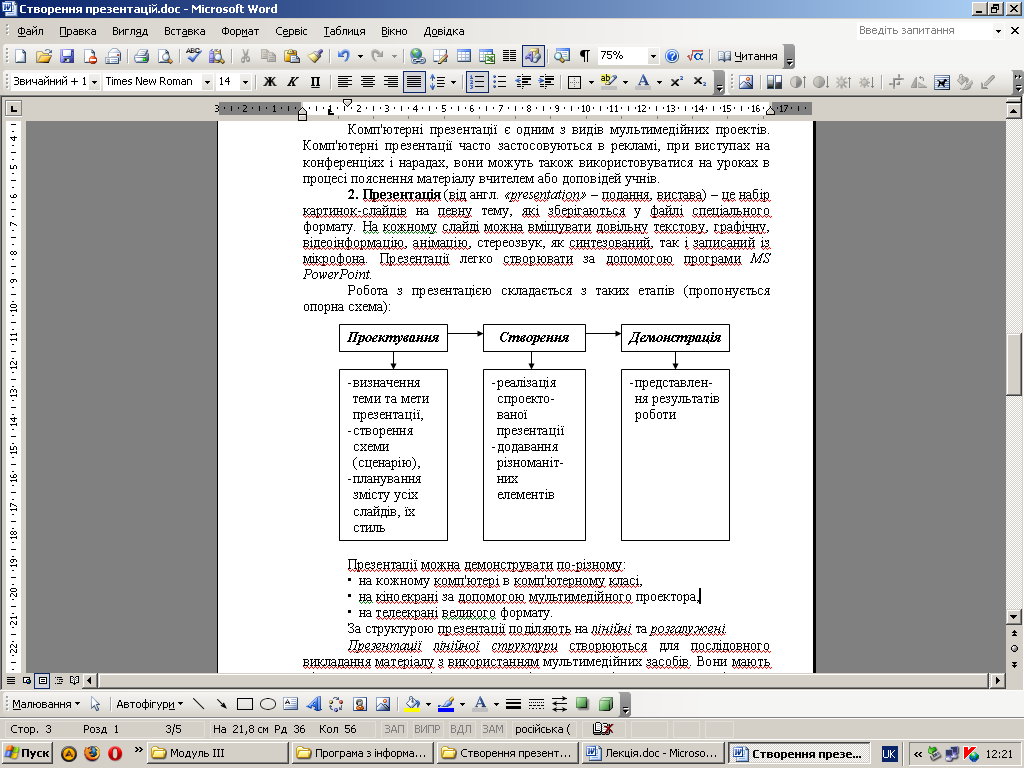Insert a text box from drawing toolbar
Image resolution: width=1024 pixels, height=768 pixels.
291,704
